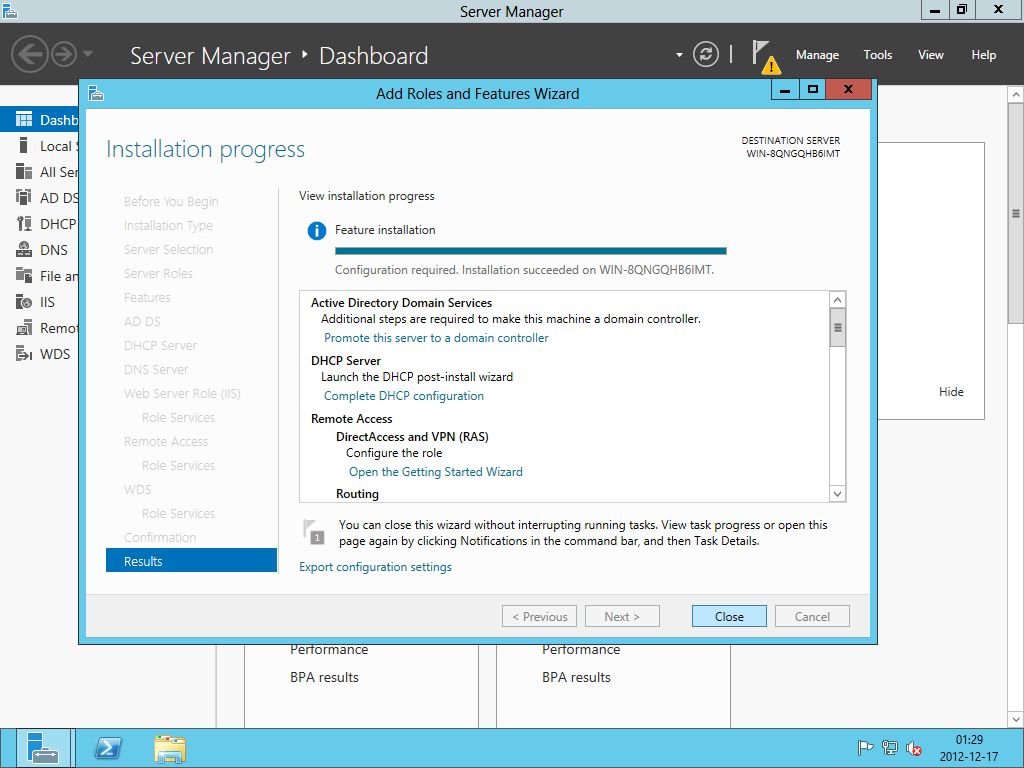Click the Active Directory Domain Services heading
The width and height of the screenshot is (1024, 768).
click(x=401, y=302)
